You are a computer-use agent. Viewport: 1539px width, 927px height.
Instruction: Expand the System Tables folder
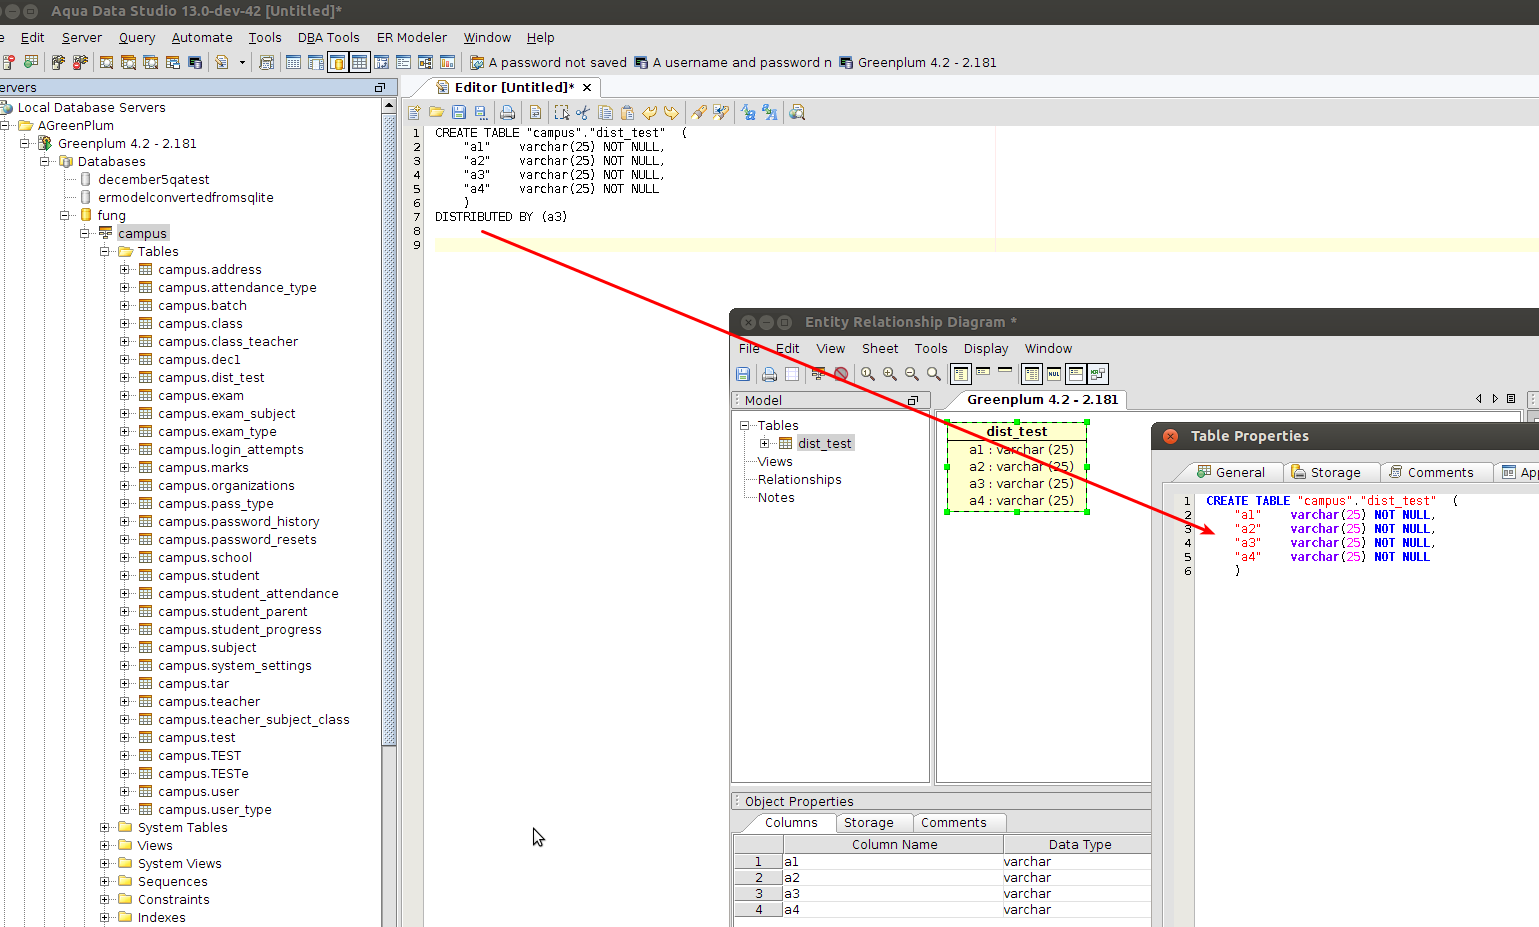pyautogui.click(x=105, y=828)
